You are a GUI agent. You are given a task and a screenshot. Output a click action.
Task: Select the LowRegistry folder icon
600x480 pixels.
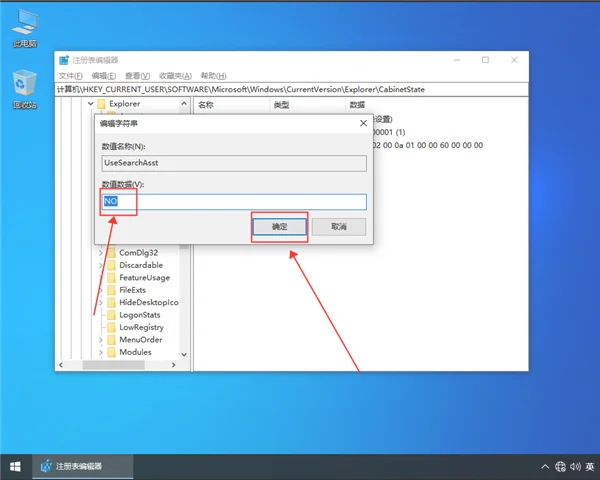pyautogui.click(x=111, y=327)
